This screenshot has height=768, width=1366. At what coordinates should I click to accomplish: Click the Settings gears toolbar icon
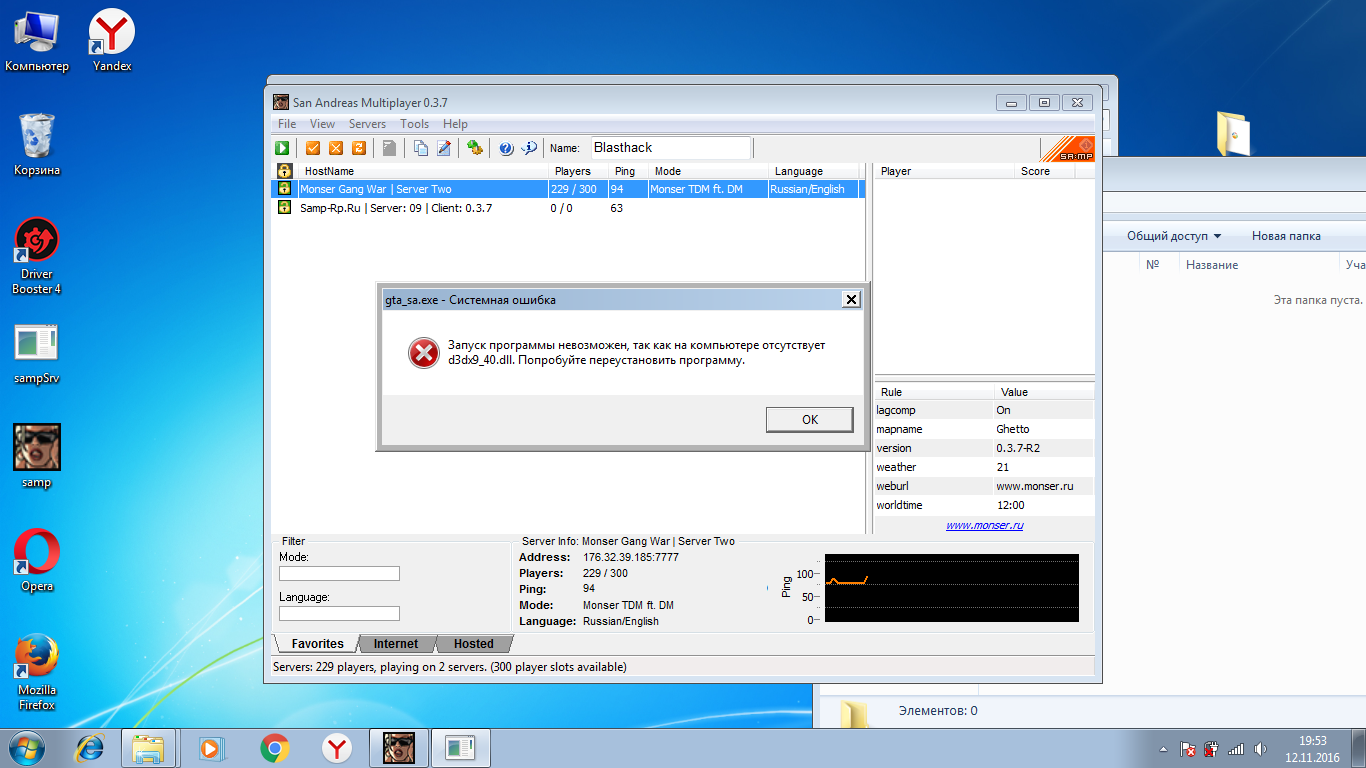(x=475, y=148)
